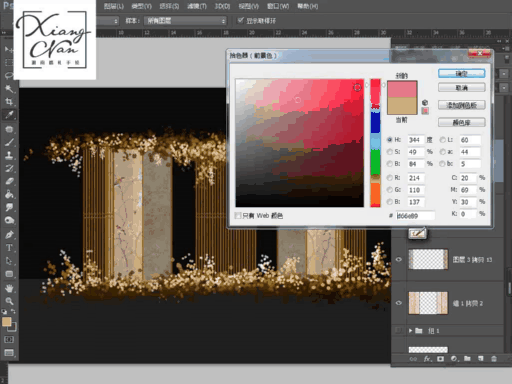Click the current tan color swatch in picker
Image resolution: width=512 pixels, height=384 pixels.
(x=402, y=106)
